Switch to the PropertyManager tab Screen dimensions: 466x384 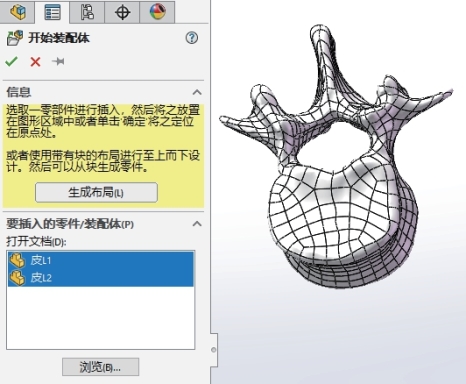[52, 12]
